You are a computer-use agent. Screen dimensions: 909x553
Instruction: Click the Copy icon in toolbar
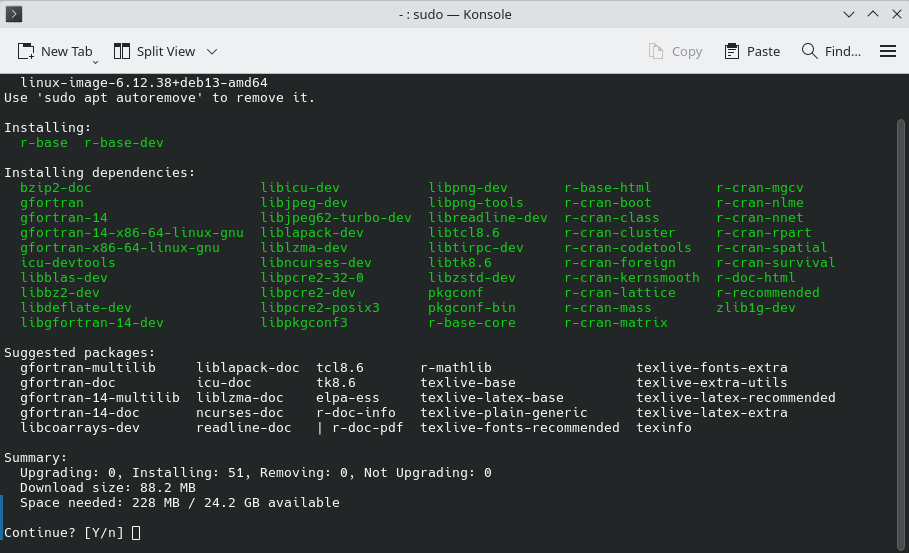tap(656, 51)
